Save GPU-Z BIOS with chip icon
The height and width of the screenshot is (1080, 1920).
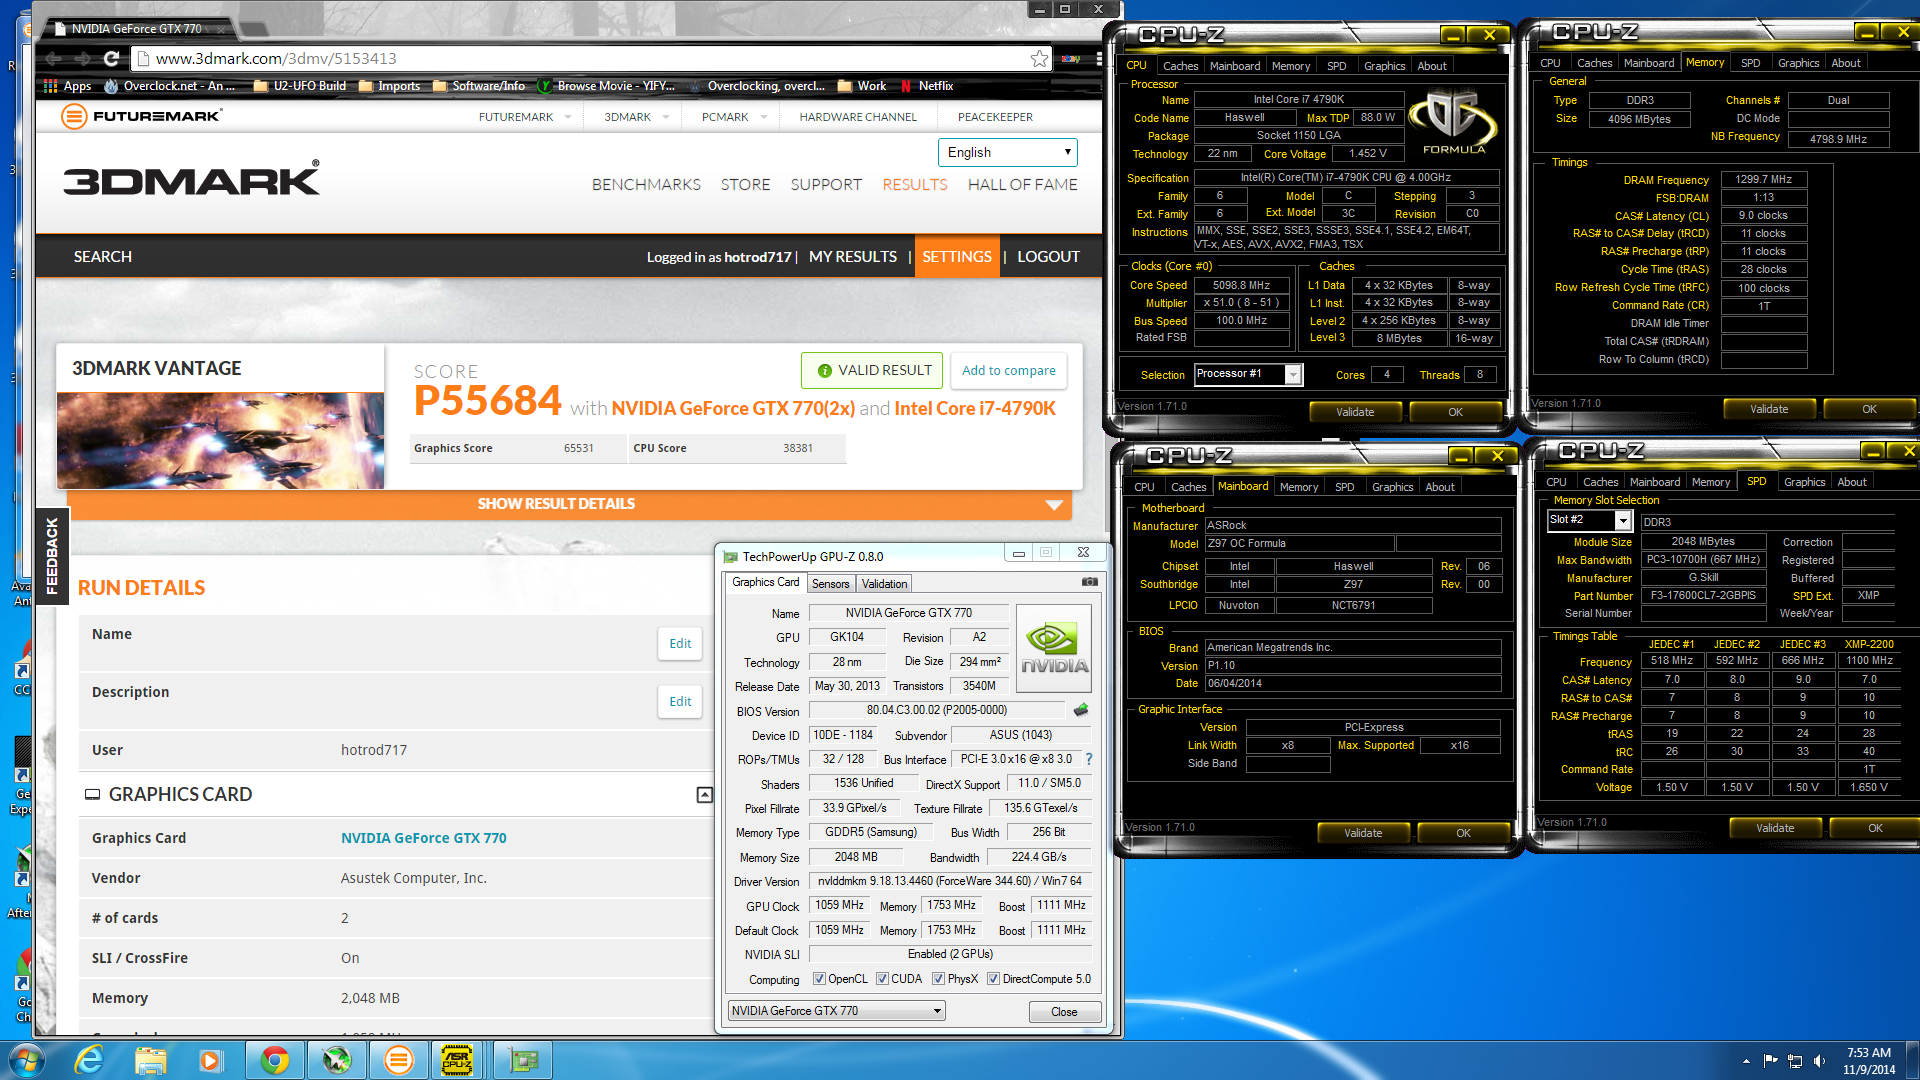[x=1081, y=710]
